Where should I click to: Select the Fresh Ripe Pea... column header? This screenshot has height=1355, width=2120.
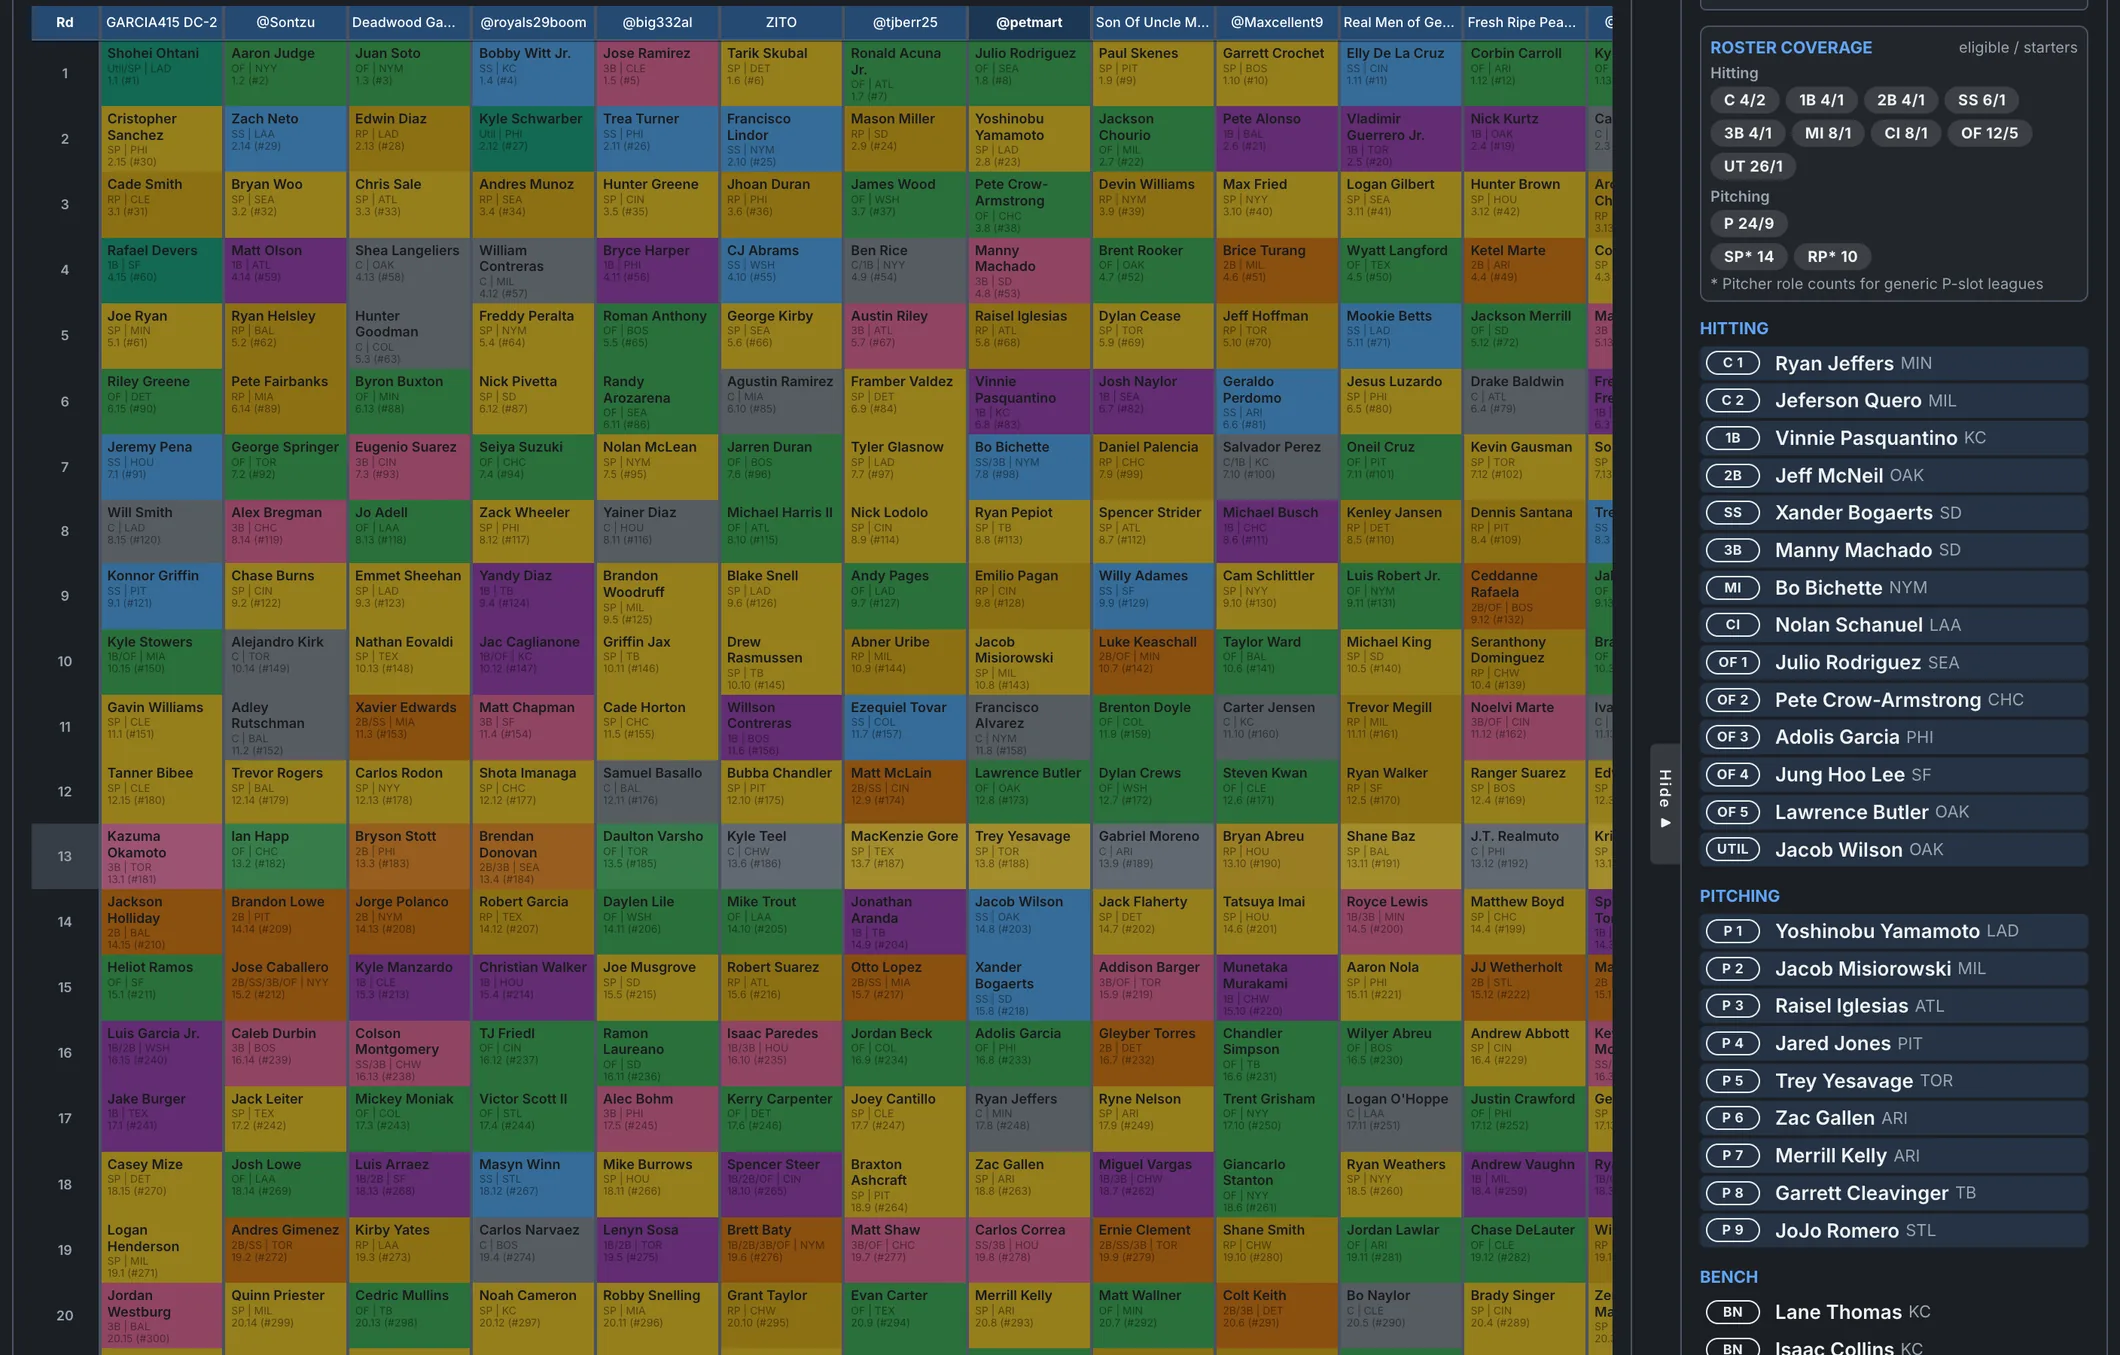(x=1525, y=22)
